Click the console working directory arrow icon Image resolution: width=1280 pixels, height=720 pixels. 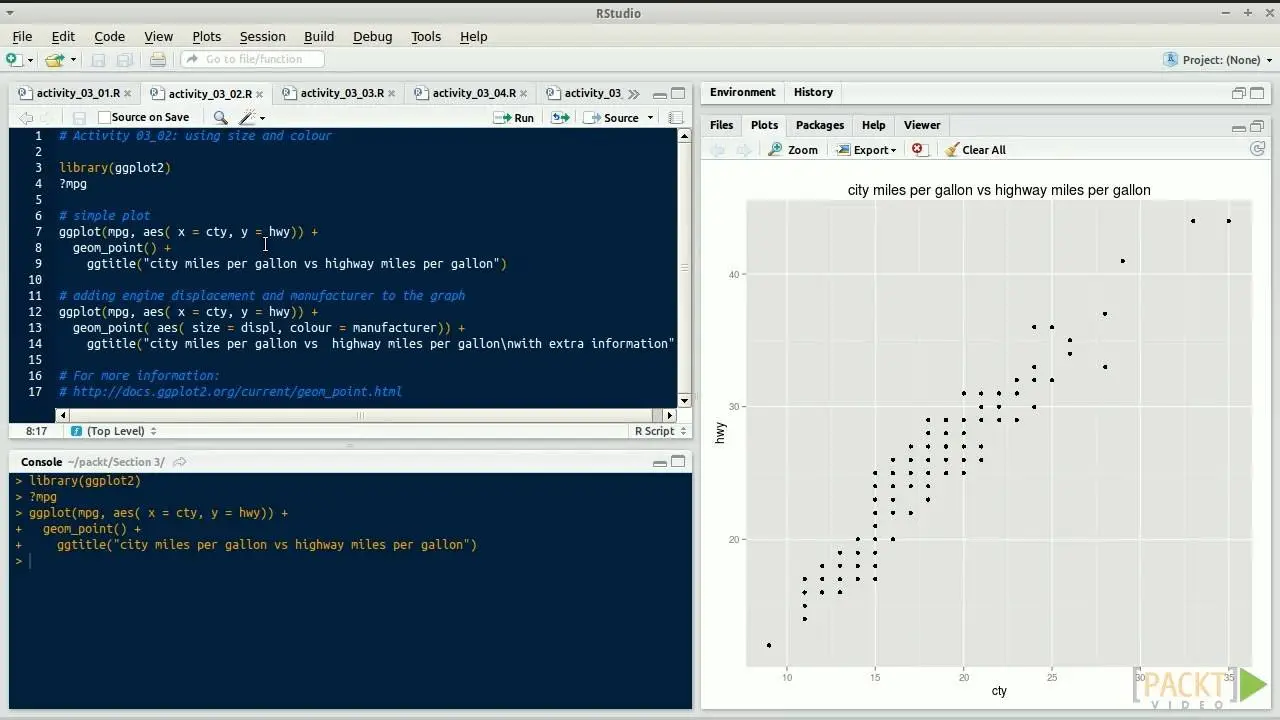tap(180, 462)
